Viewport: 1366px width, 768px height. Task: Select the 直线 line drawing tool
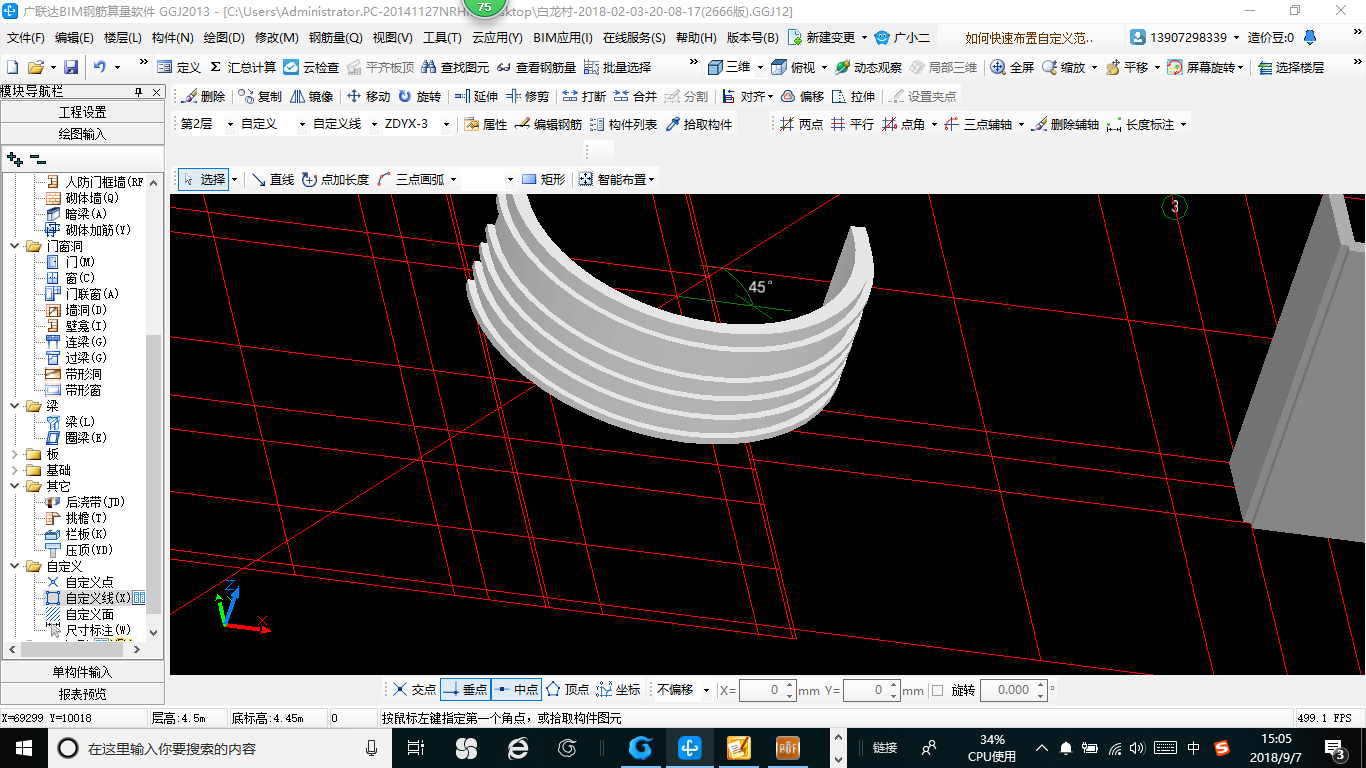click(x=273, y=180)
